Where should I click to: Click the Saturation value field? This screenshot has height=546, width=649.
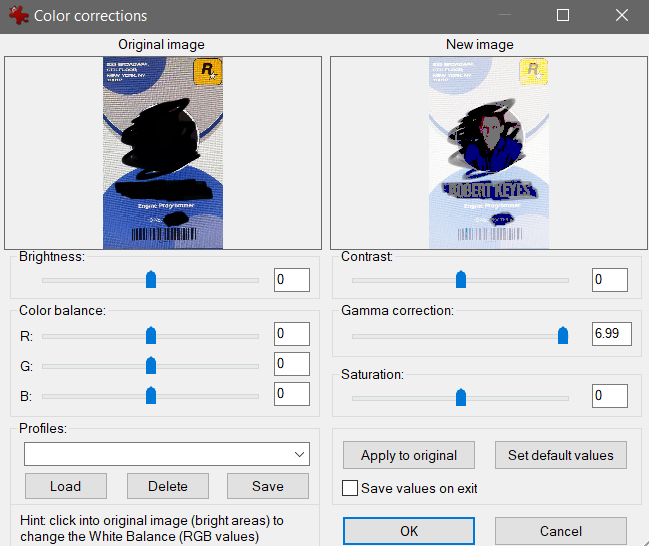pos(610,396)
